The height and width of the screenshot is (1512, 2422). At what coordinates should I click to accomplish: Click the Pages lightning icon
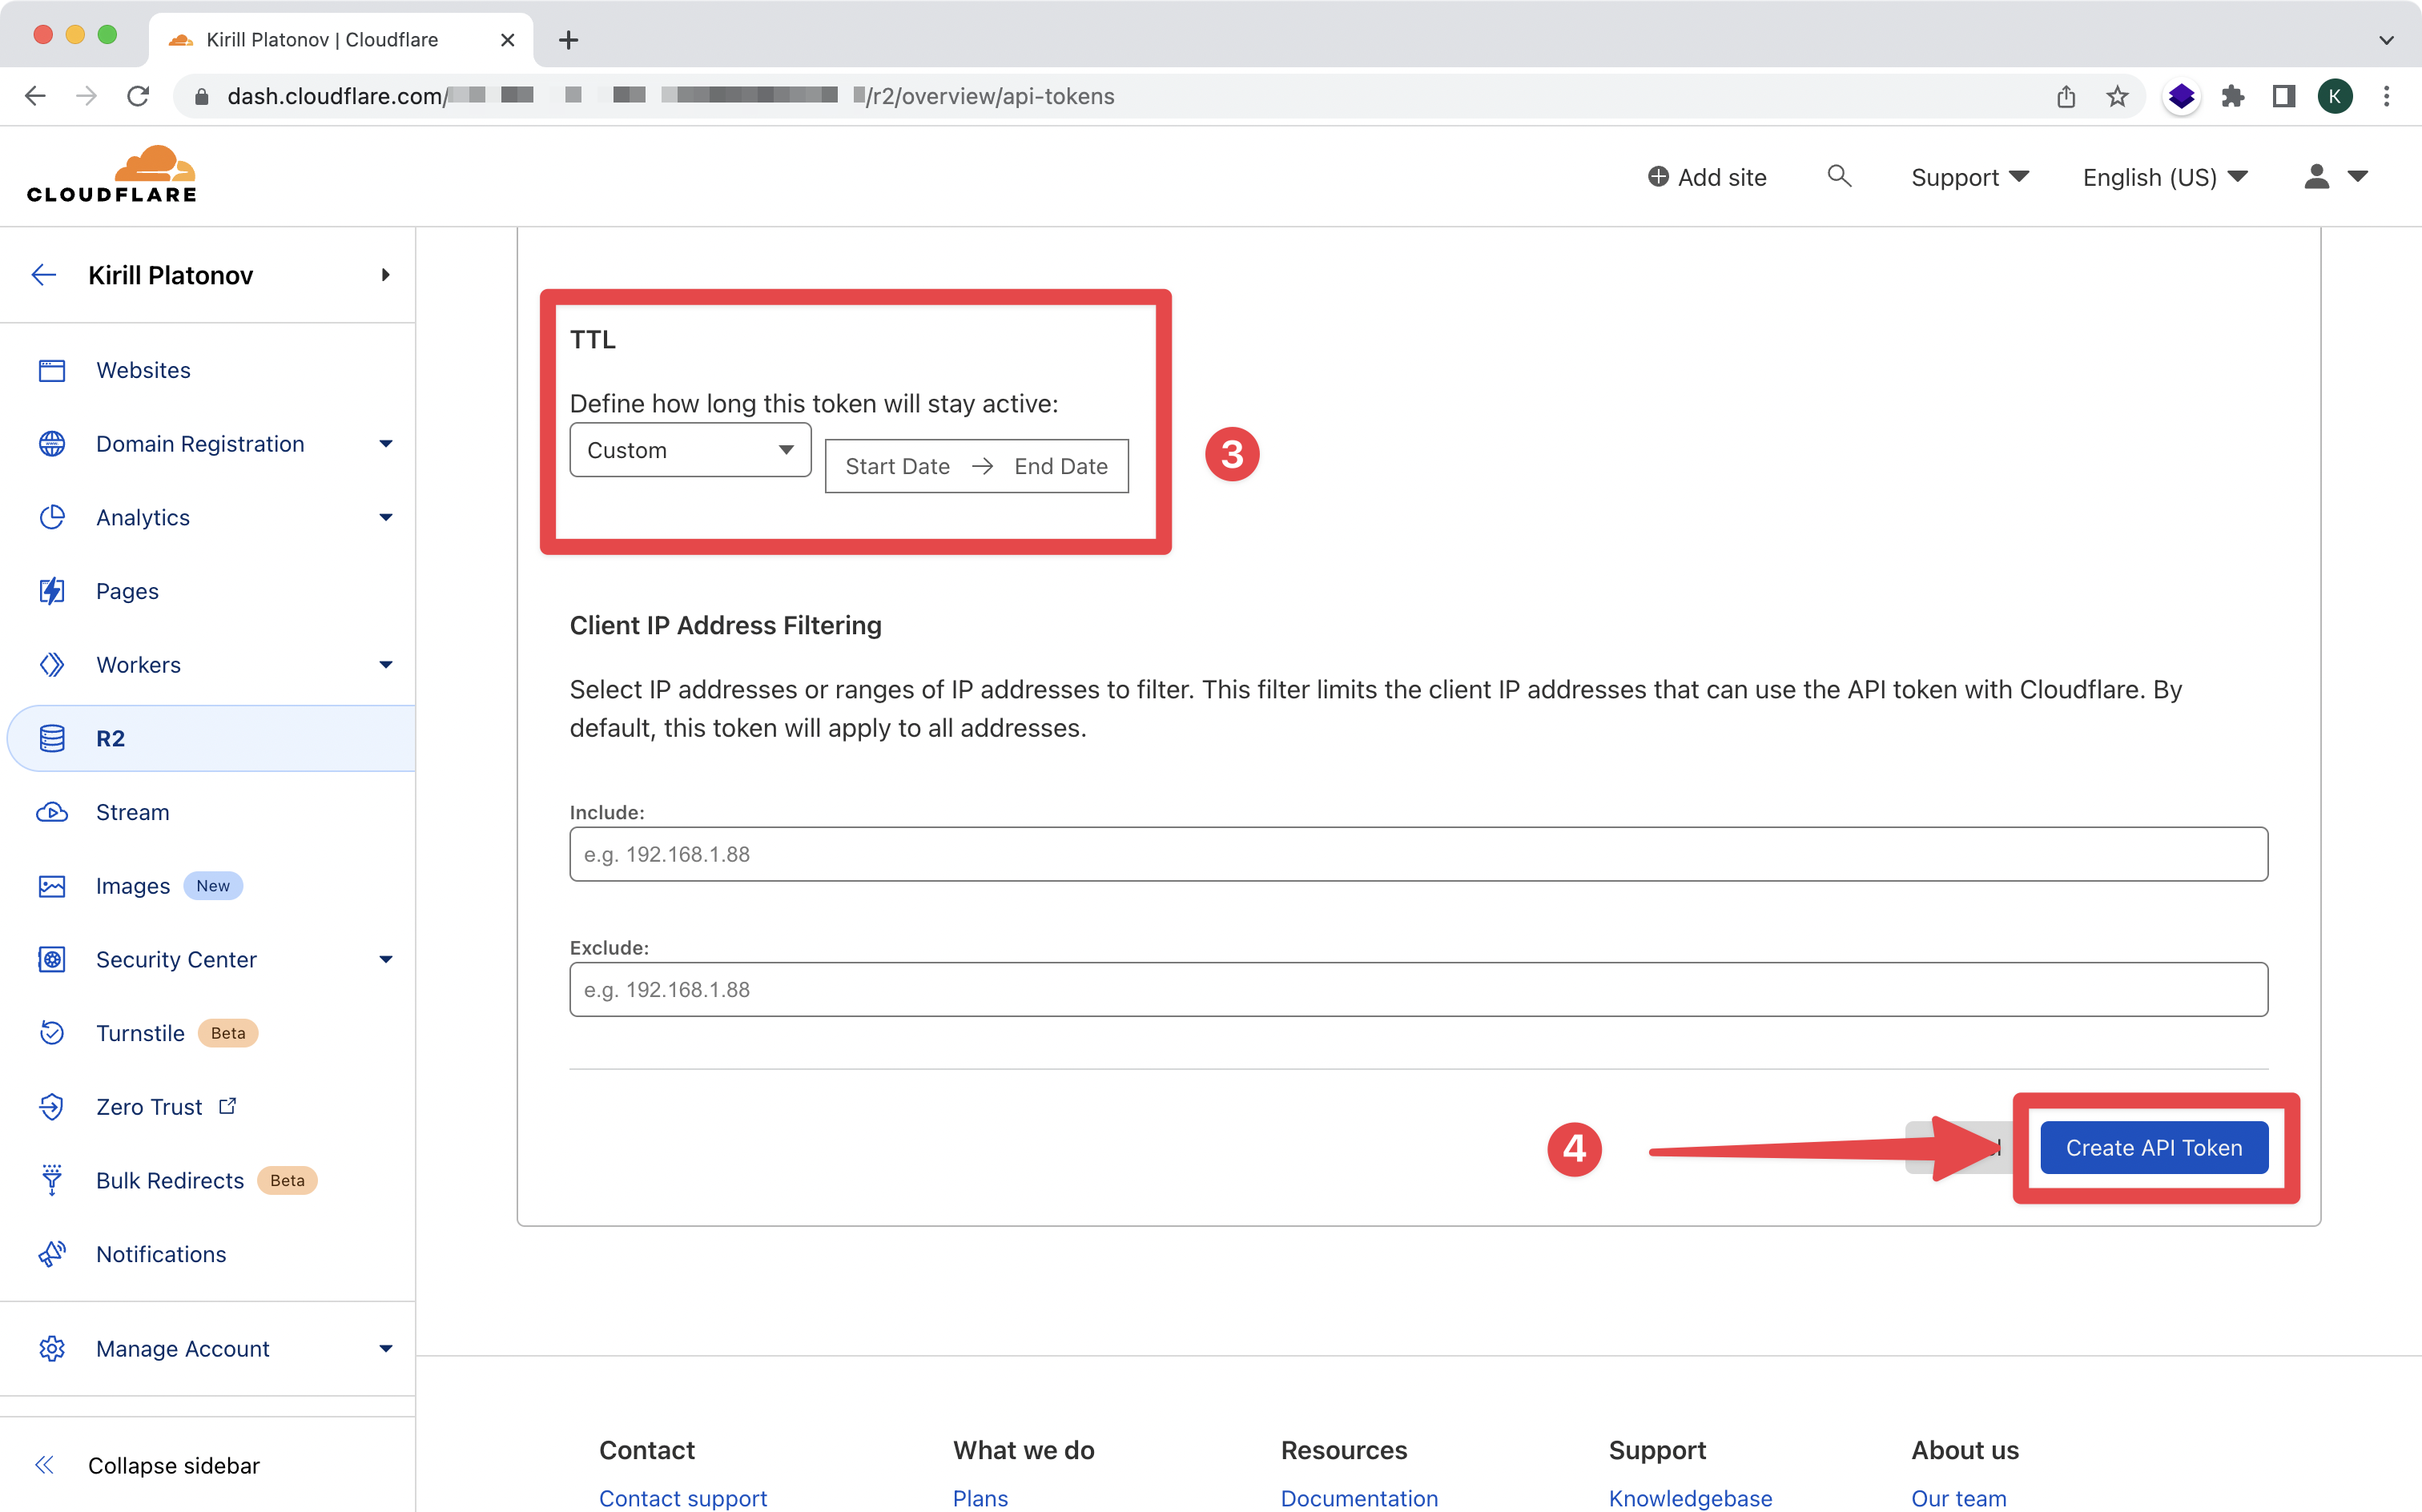pyautogui.click(x=52, y=591)
